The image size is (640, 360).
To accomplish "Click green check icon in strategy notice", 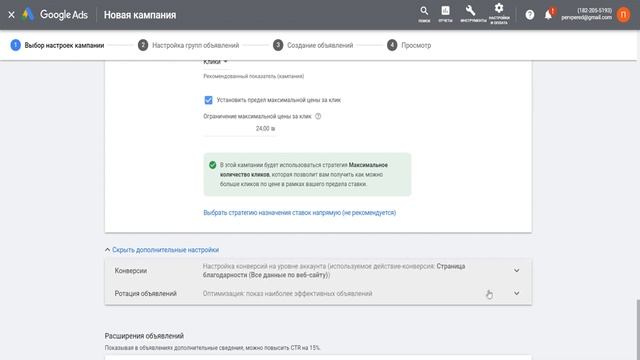I will click(212, 165).
